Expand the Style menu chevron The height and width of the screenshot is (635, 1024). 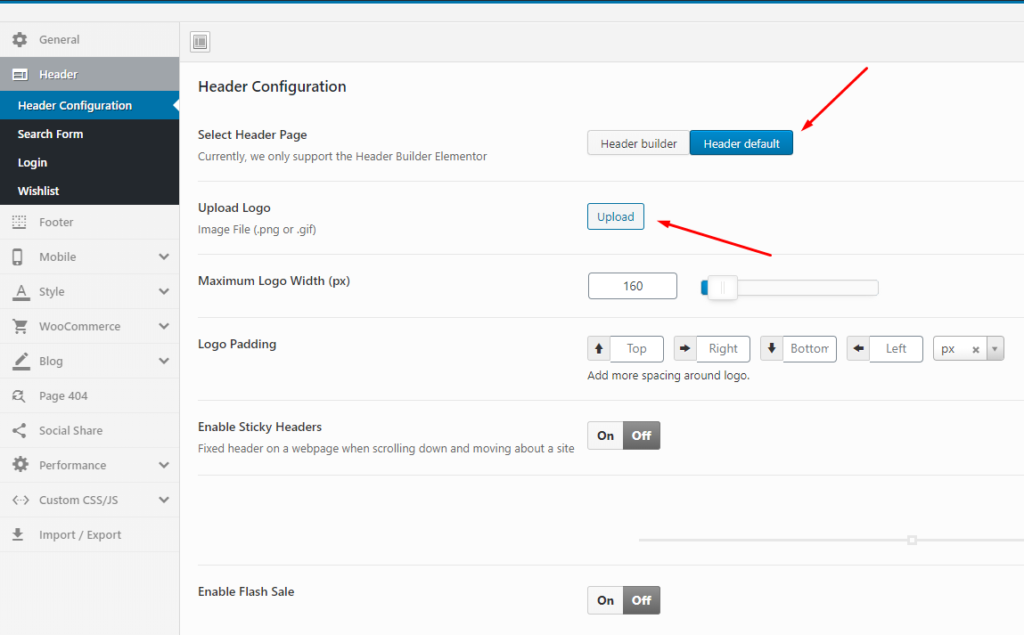[x=164, y=291]
